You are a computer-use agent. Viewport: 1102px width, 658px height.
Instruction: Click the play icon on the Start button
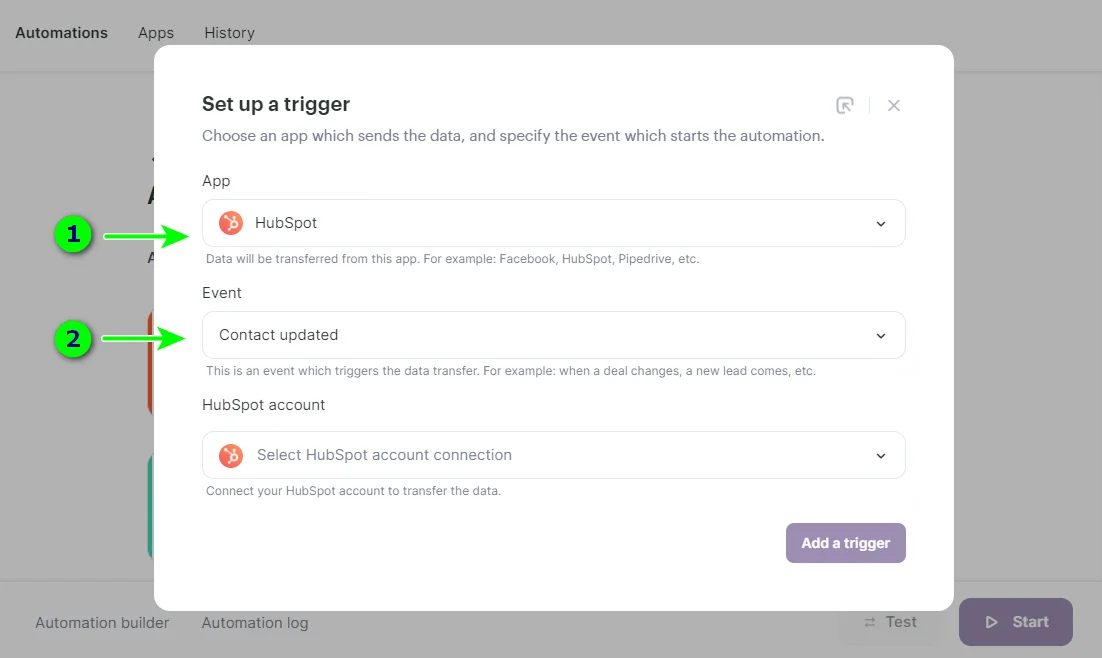click(992, 622)
